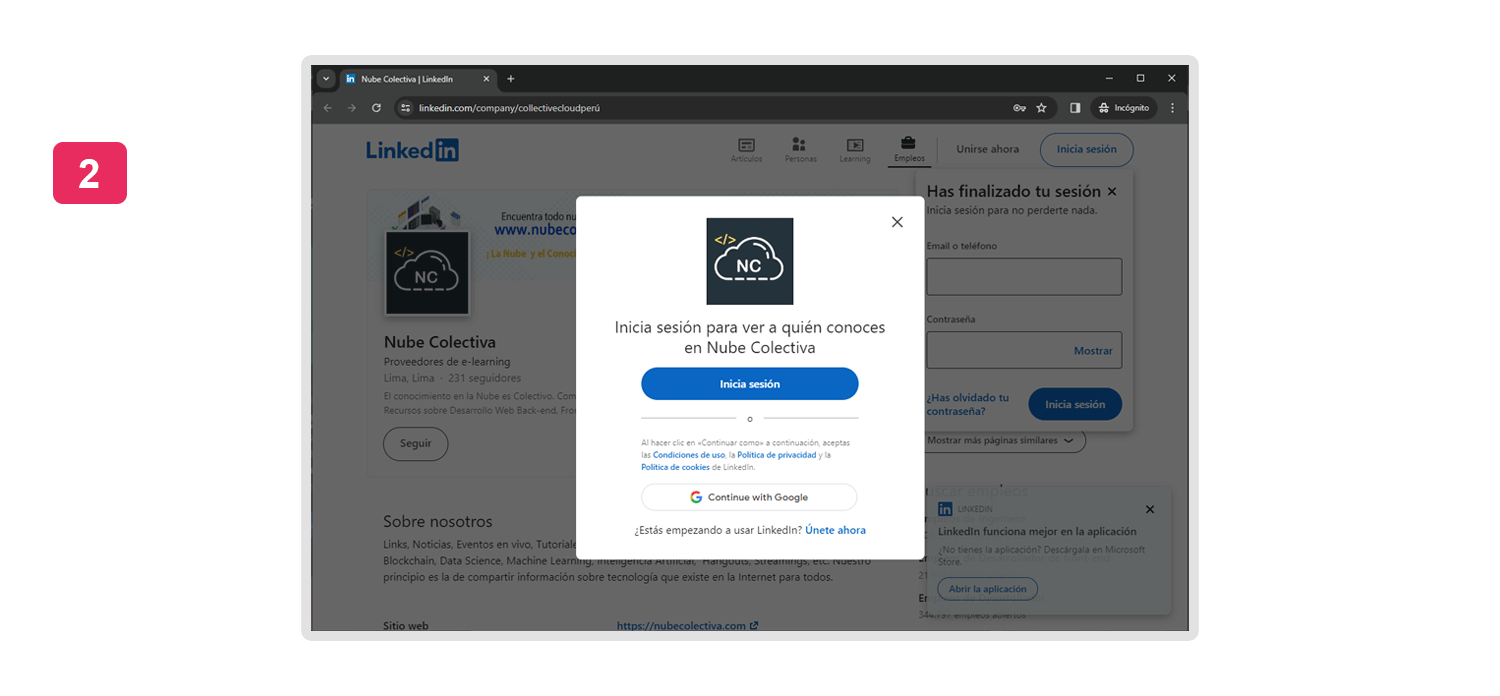Toggle the browser side panel
1500x696 pixels.
click(x=1075, y=108)
